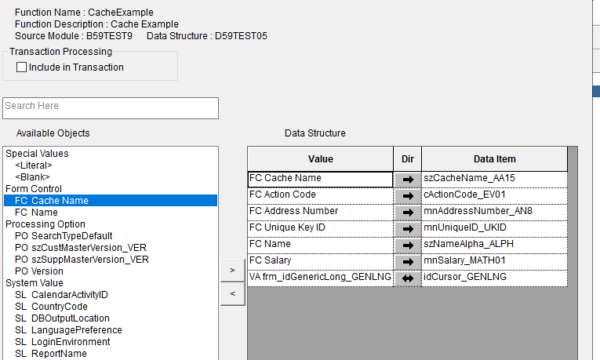Select idCursor_GENLNG data item cell
Viewport: 600px width, 360px height.
[x=495, y=278]
